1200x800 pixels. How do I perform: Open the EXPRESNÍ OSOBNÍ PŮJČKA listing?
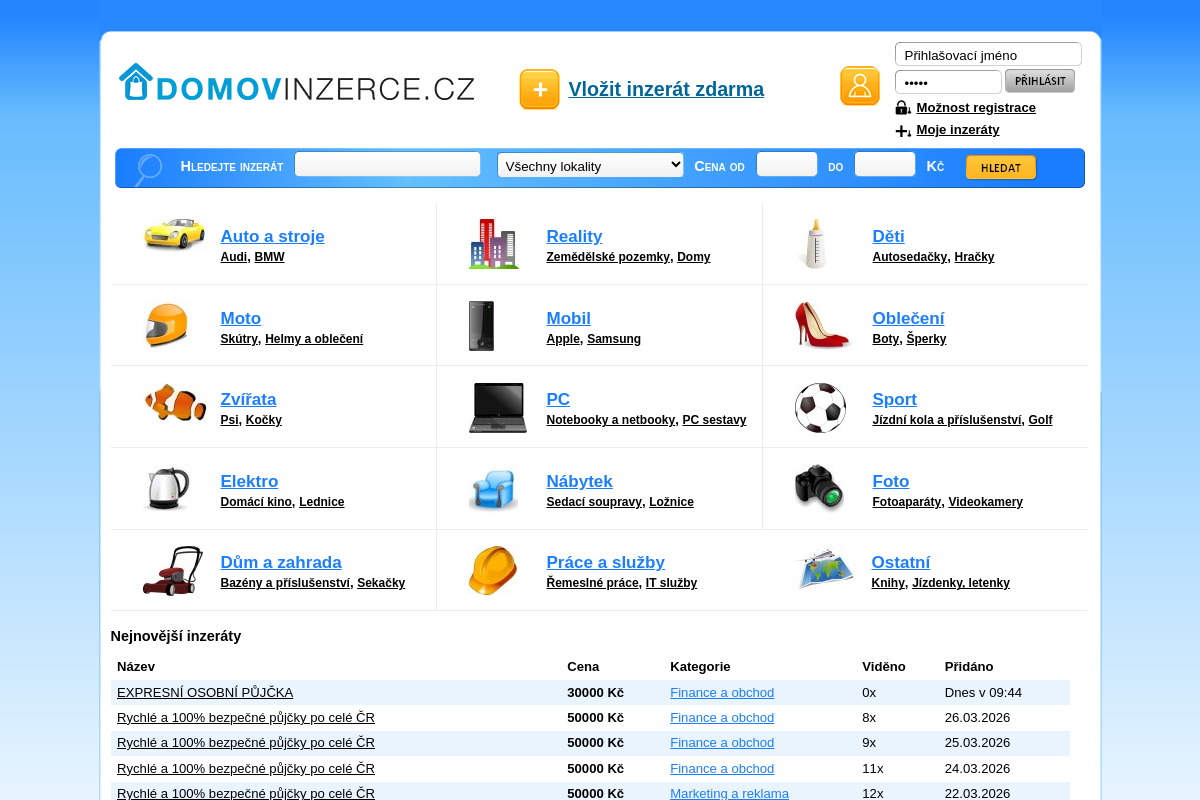[204, 692]
